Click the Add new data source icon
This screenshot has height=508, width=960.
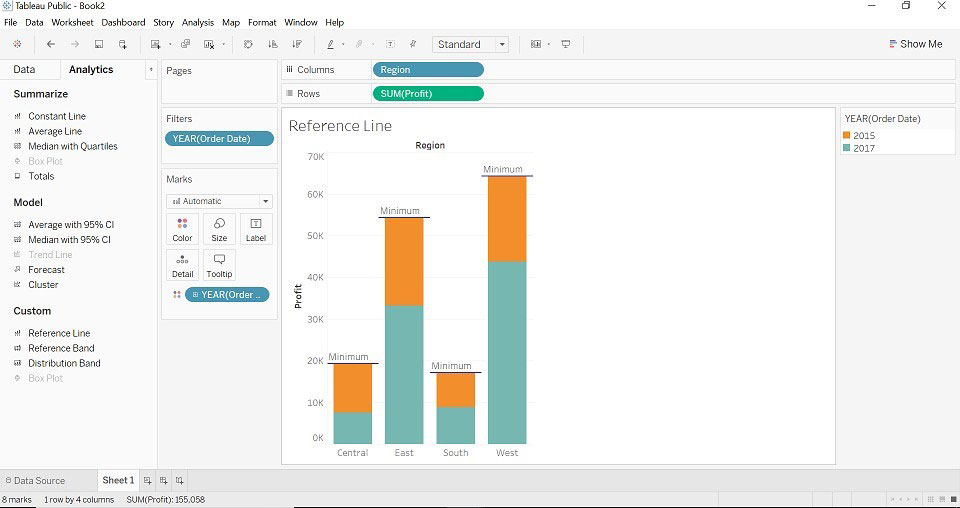pos(123,44)
